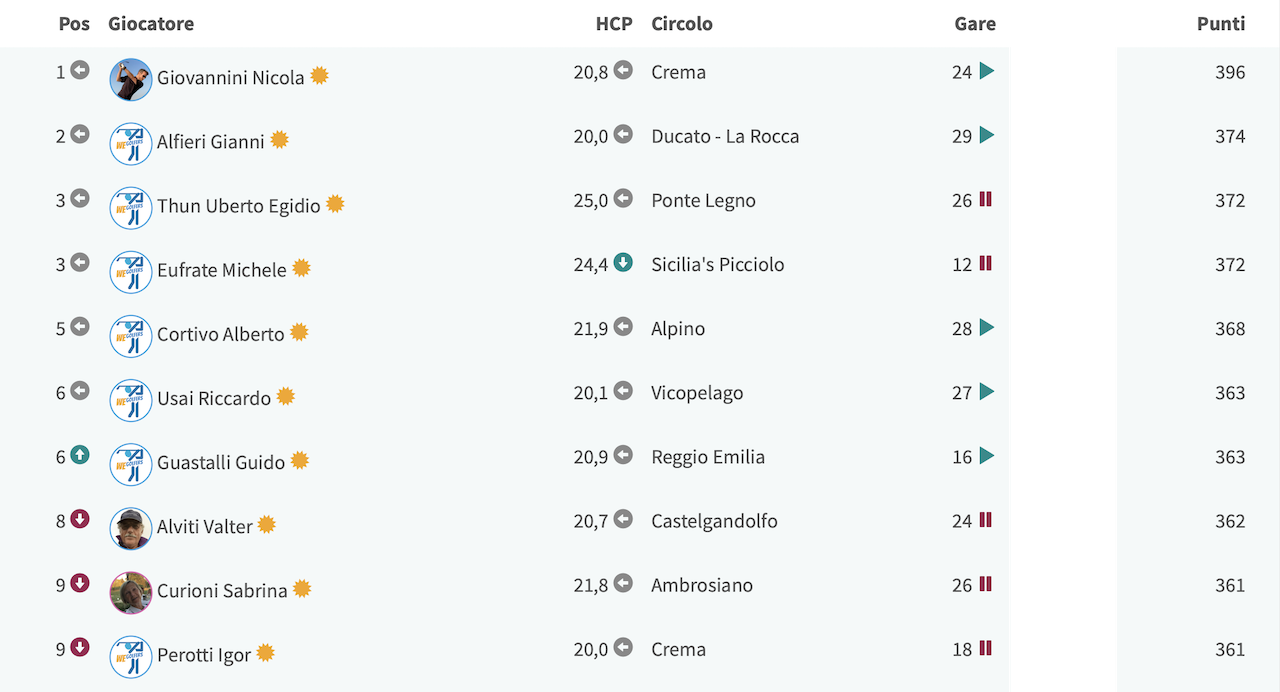The width and height of the screenshot is (1280, 692).
Task: Click the red down arrow beside Alviti Valter's position
Action: point(80,519)
